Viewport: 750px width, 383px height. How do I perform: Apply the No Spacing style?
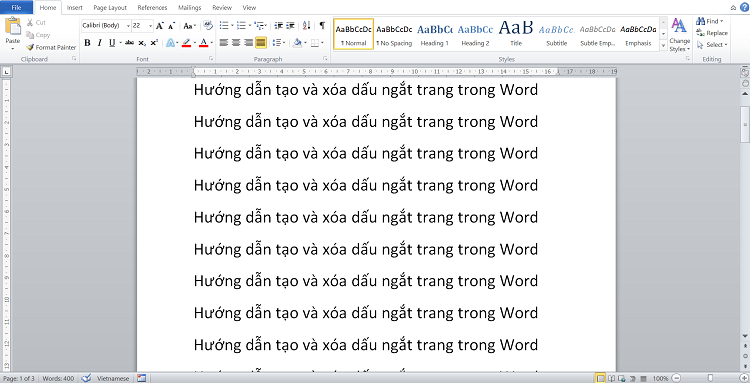394,34
